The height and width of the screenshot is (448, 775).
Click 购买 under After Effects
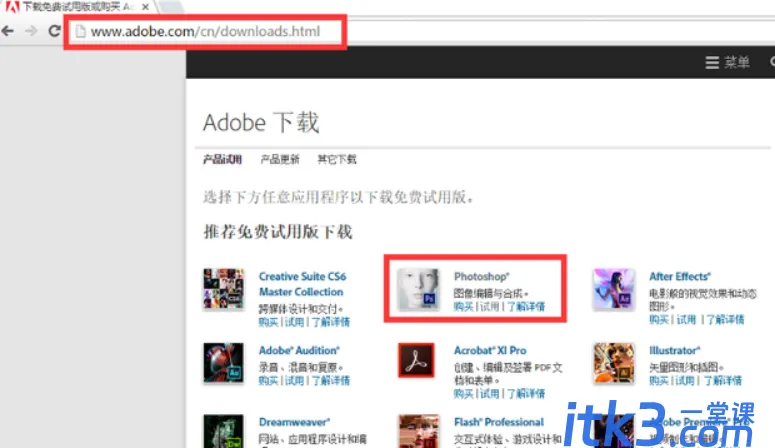[659, 319]
